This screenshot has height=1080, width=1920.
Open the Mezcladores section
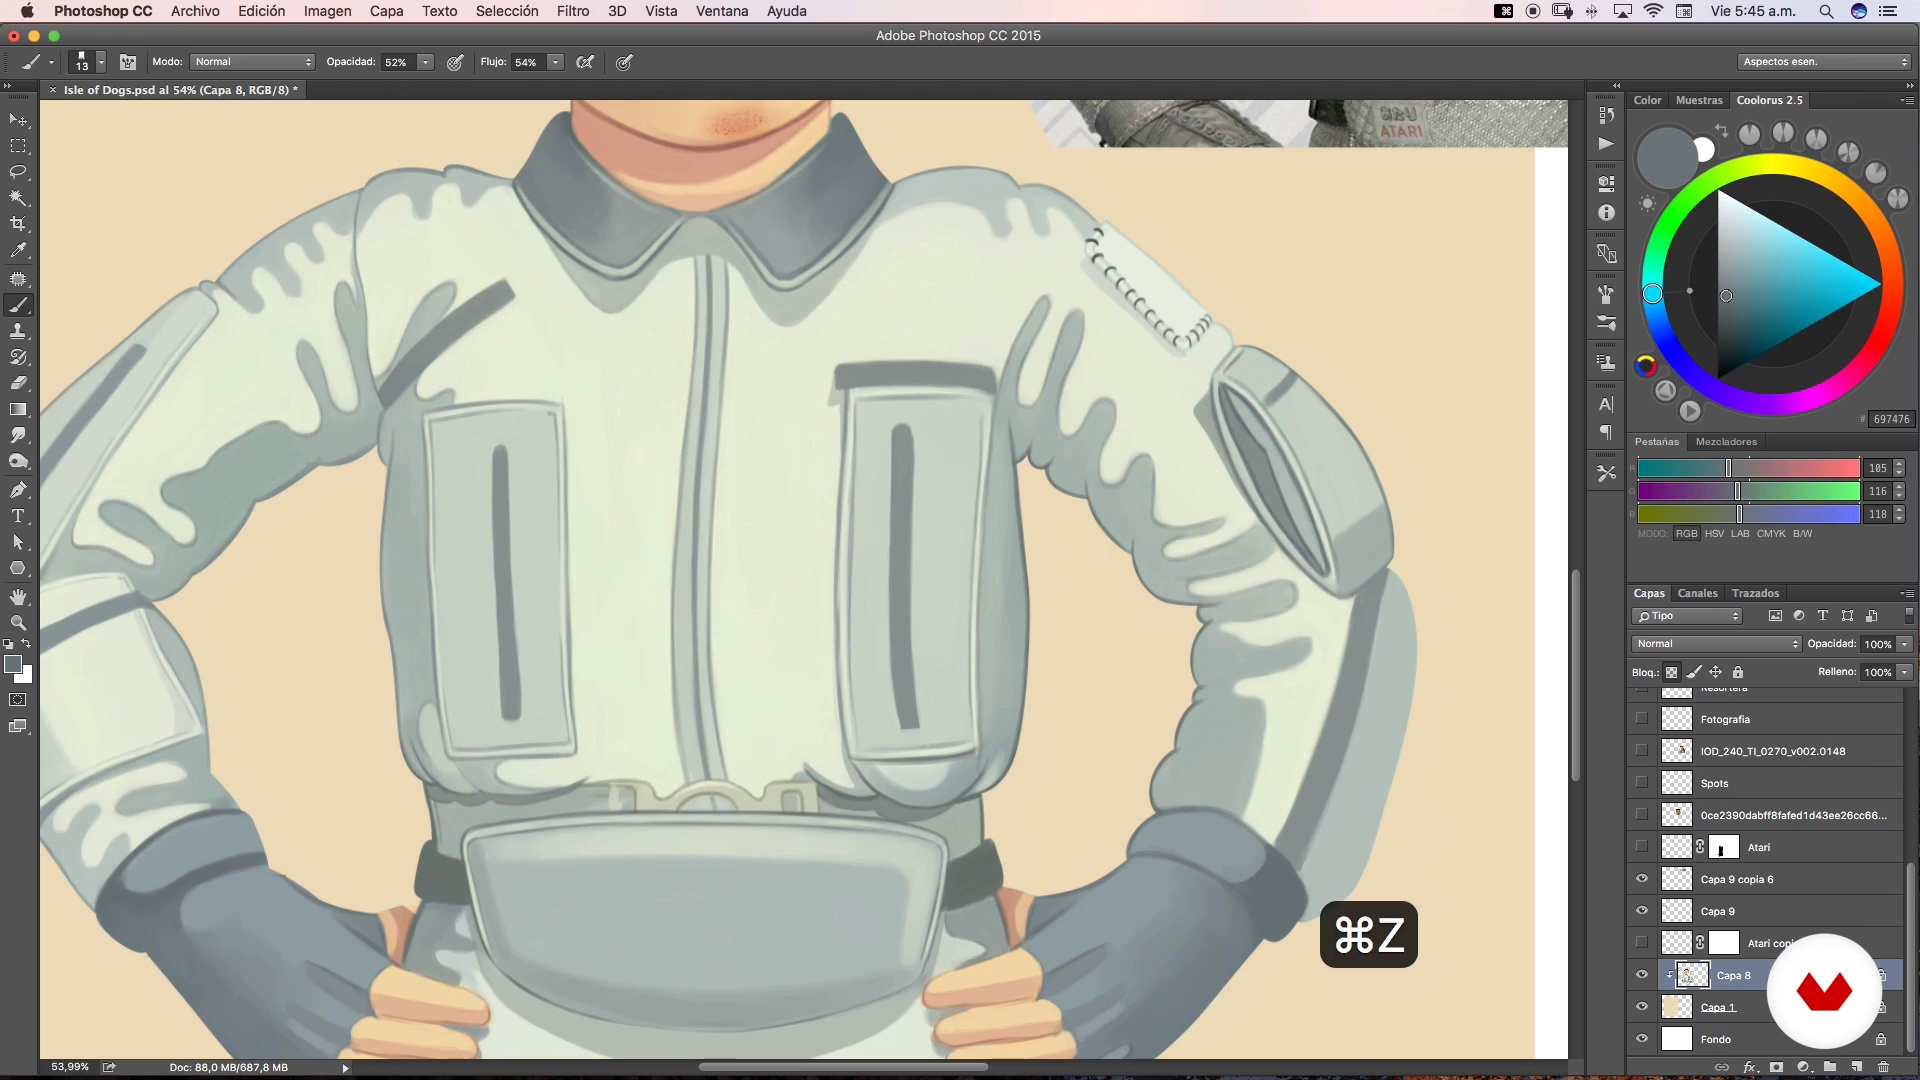(x=1726, y=441)
